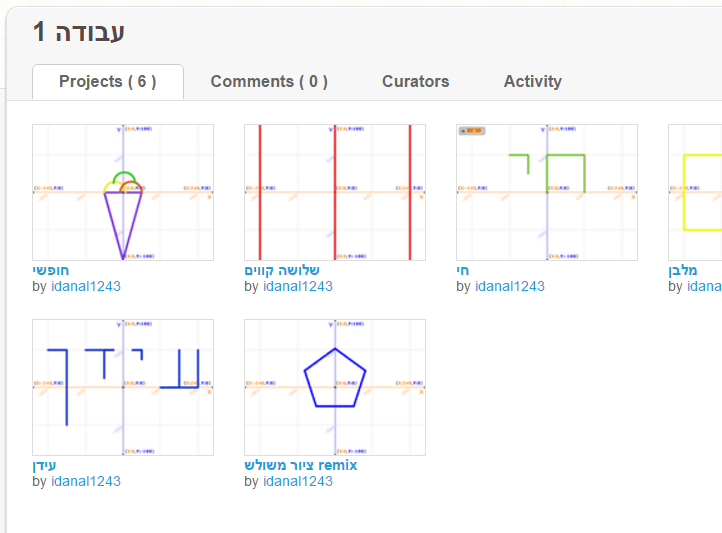Open the ice cream cone project thumbnail
Screen dimensions: 722x533
click(x=123, y=192)
